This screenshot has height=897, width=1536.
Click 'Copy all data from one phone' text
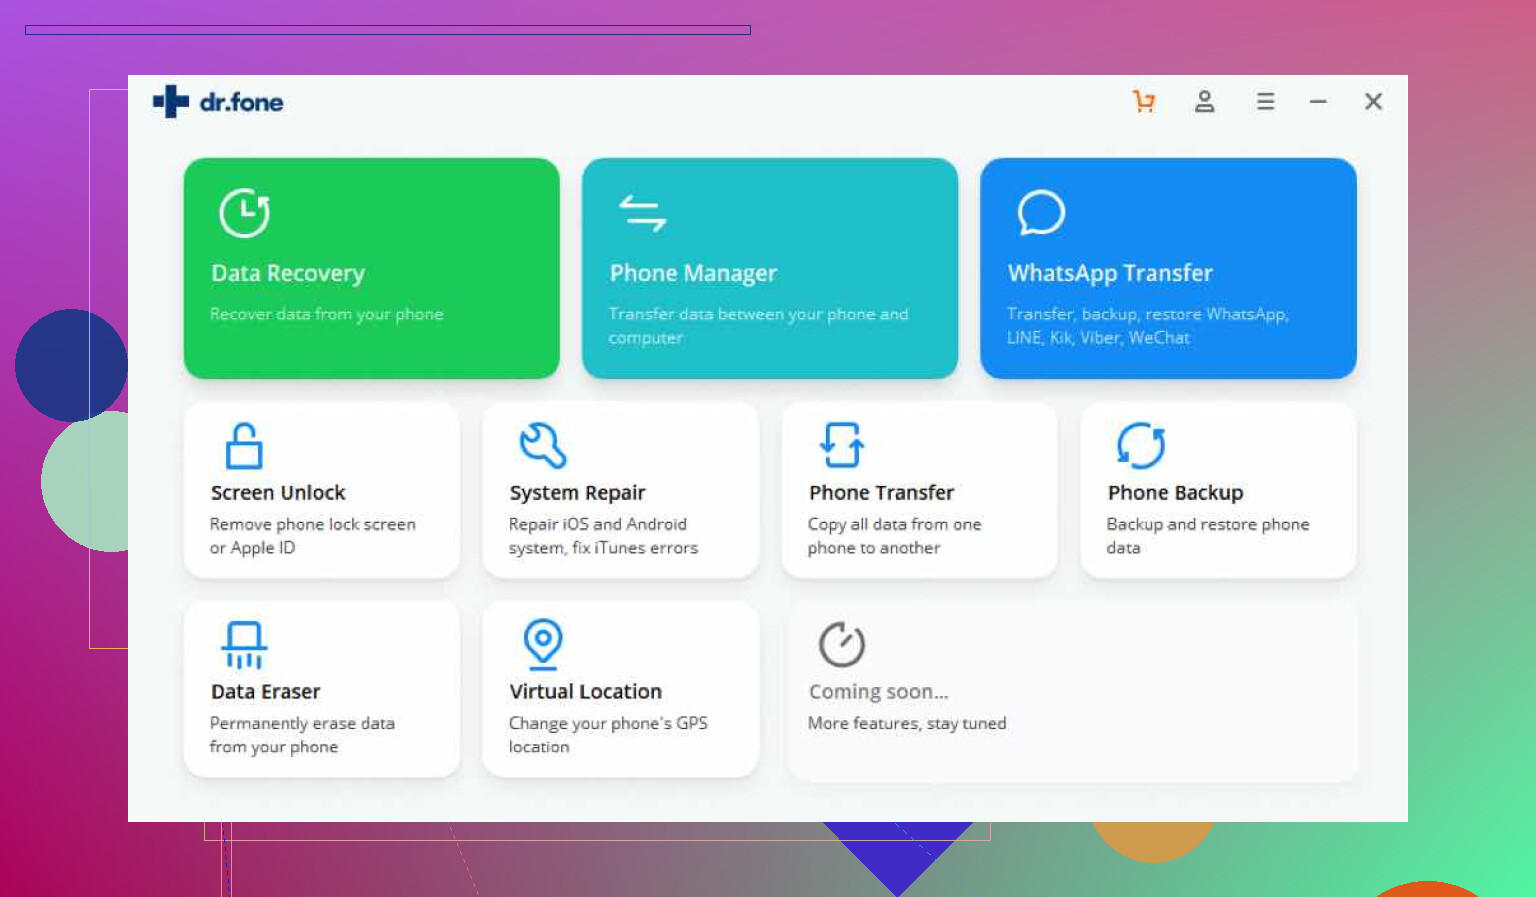pyautogui.click(x=894, y=536)
